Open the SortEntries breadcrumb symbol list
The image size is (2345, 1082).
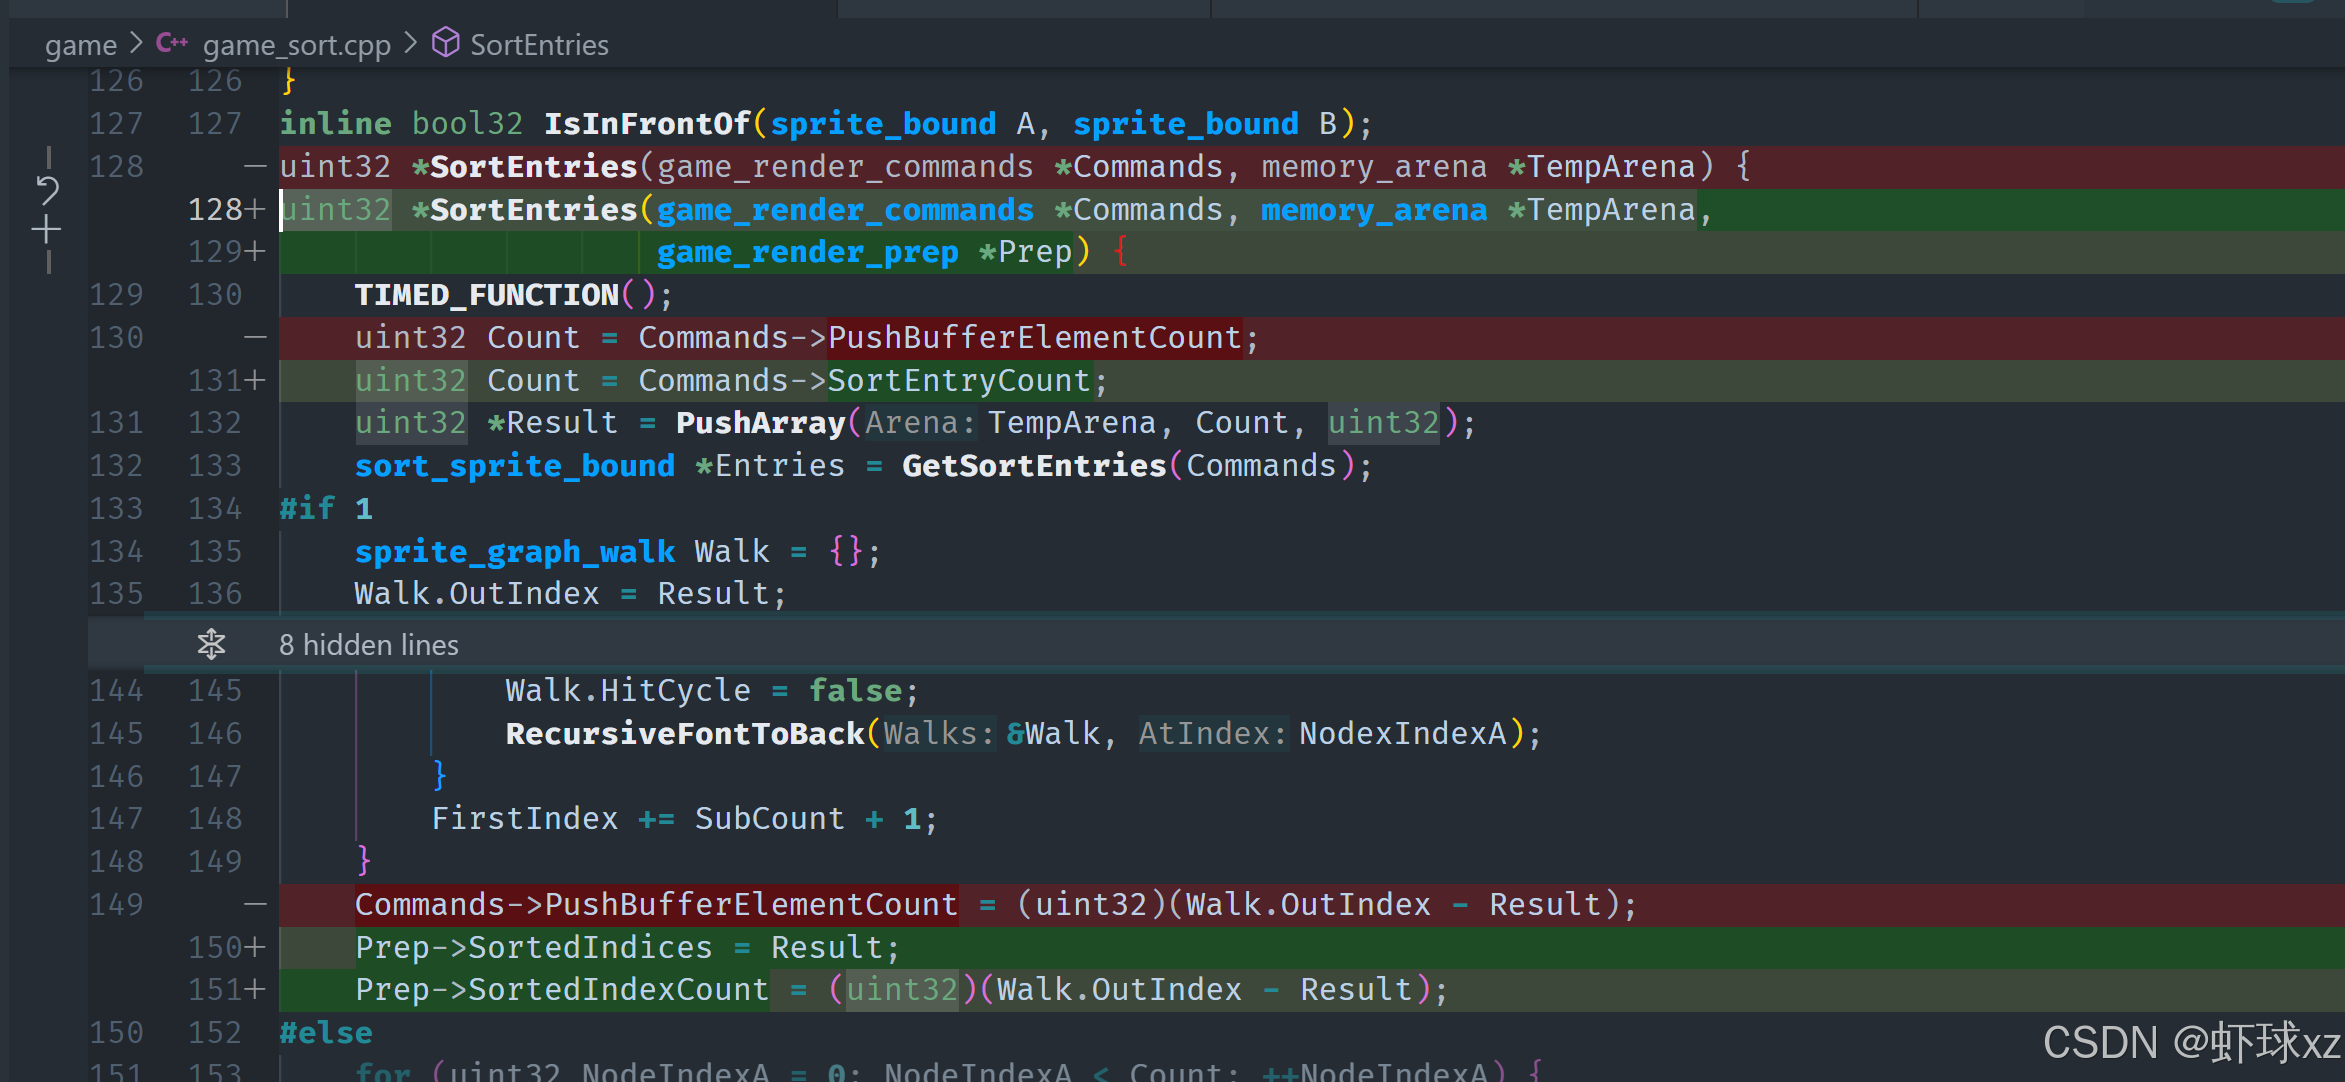(x=539, y=45)
